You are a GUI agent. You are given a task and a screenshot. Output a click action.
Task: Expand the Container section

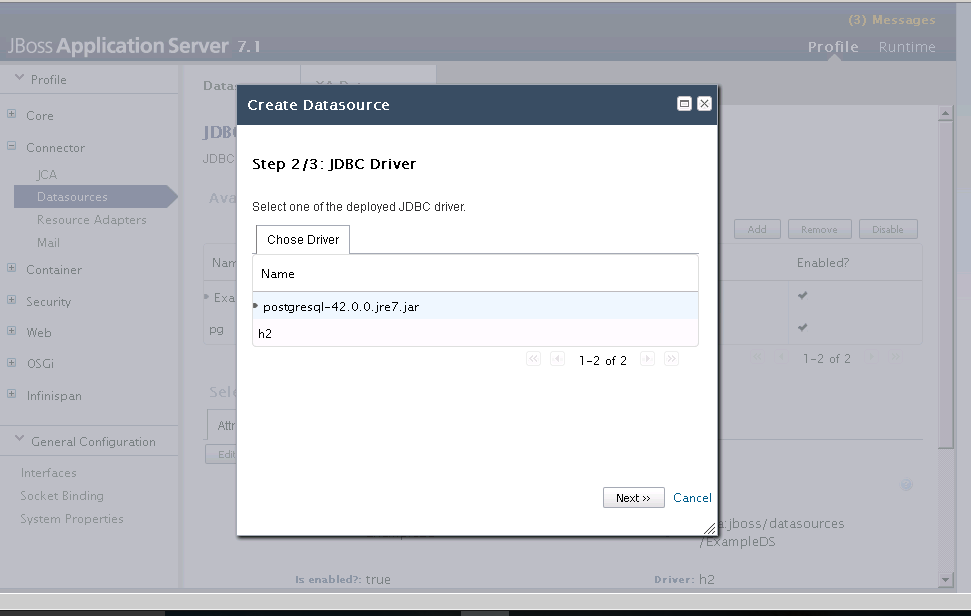click(x=12, y=269)
